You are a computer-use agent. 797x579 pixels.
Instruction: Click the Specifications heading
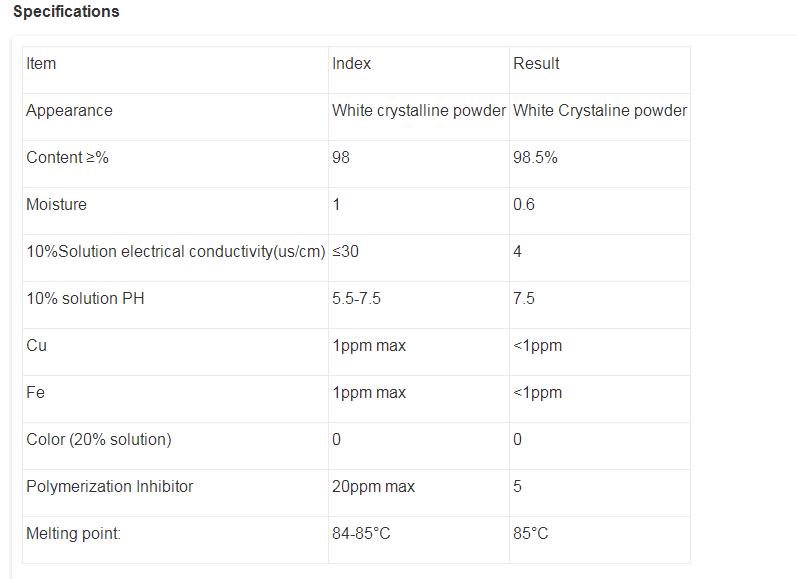click(x=66, y=12)
